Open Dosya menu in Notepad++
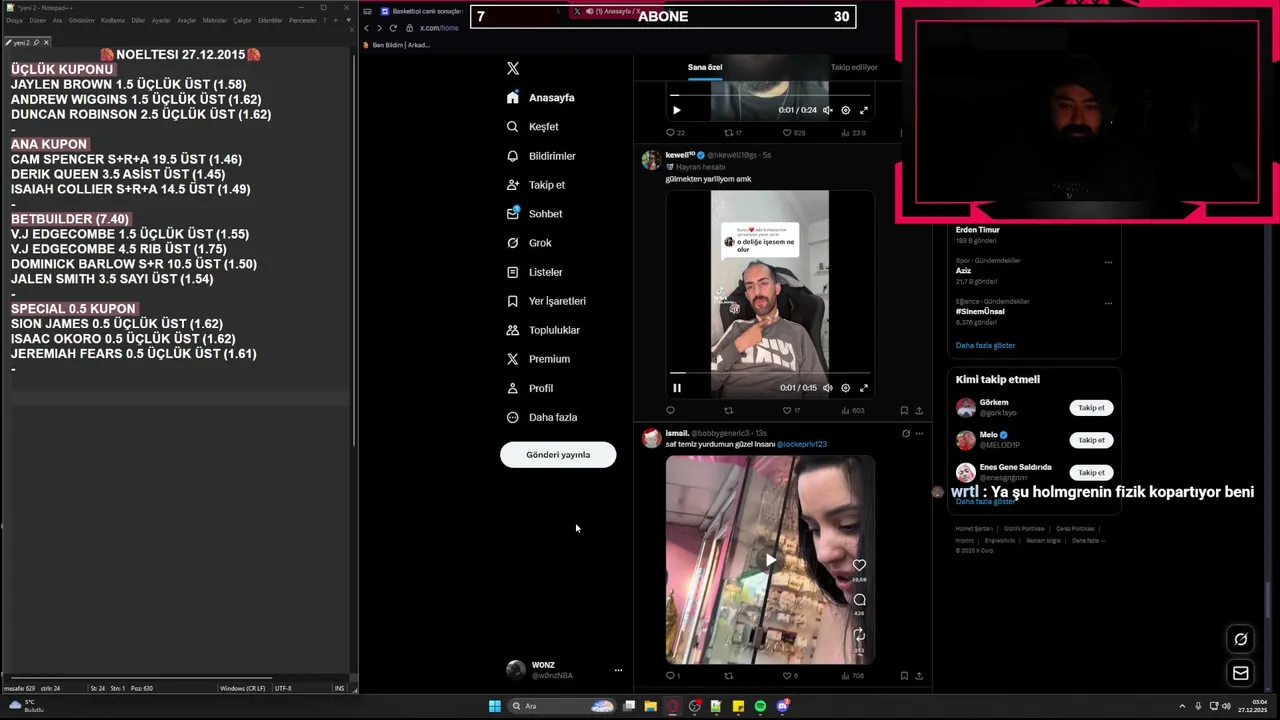The height and width of the screenshot is (720, 1280). pyautogui.click(x=14, y=20)
